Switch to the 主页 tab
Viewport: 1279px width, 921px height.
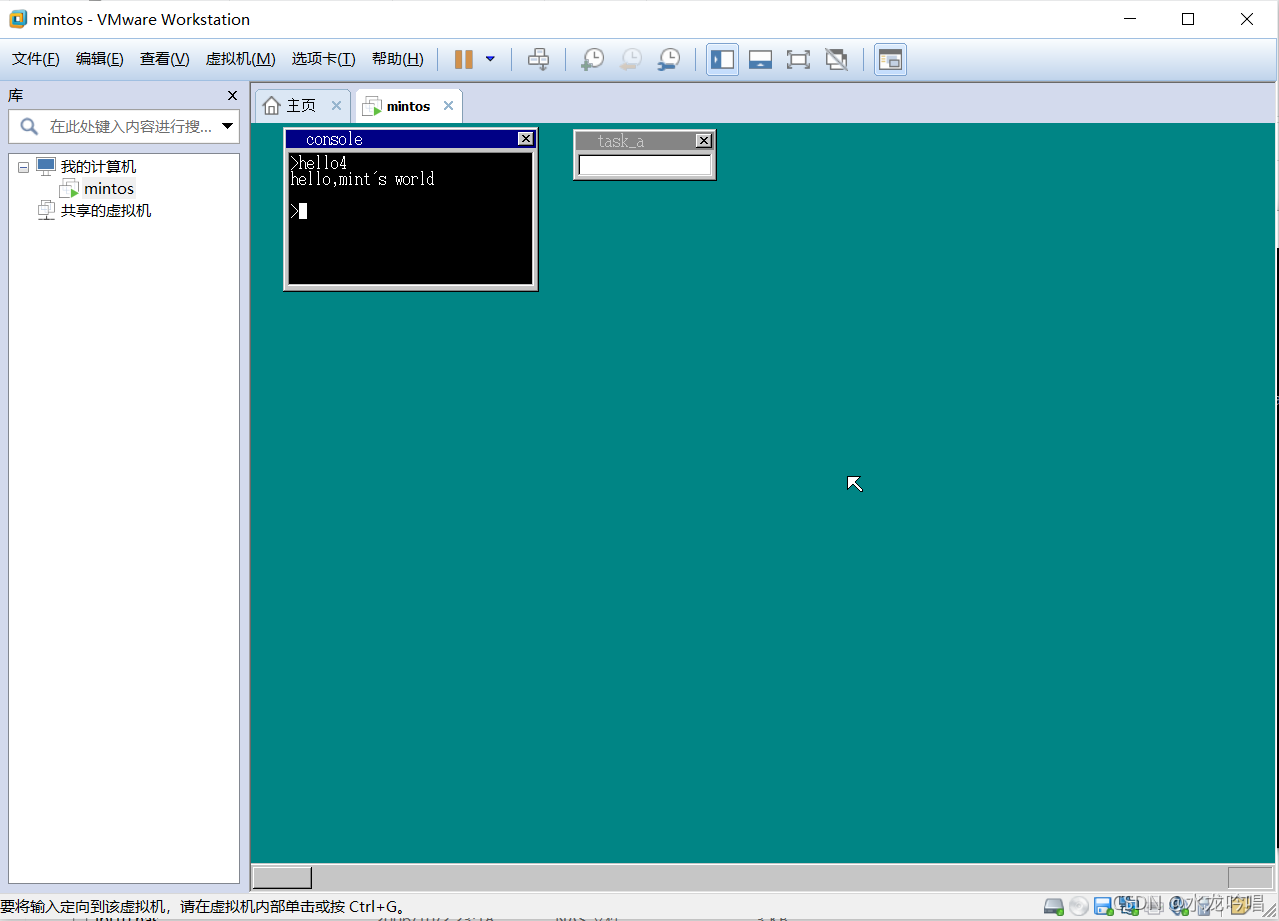(301, 105)
